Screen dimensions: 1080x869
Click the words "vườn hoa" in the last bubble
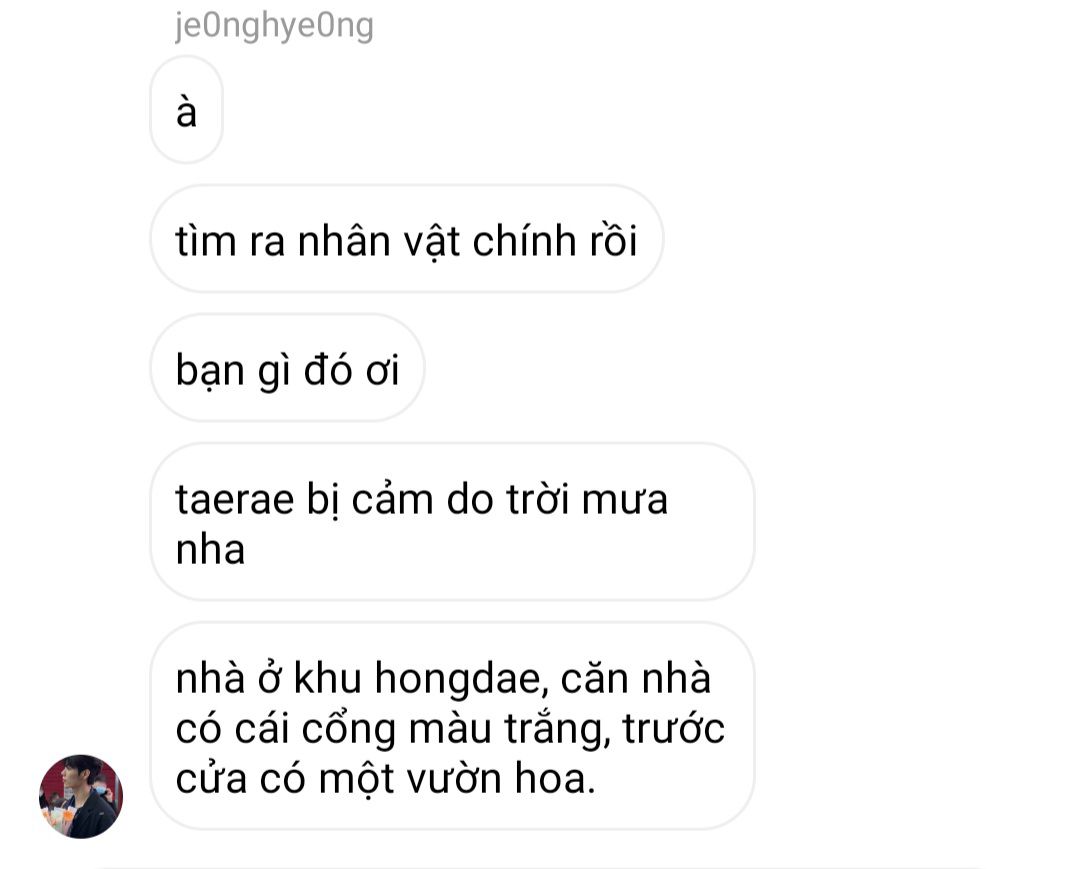[500, 779]
